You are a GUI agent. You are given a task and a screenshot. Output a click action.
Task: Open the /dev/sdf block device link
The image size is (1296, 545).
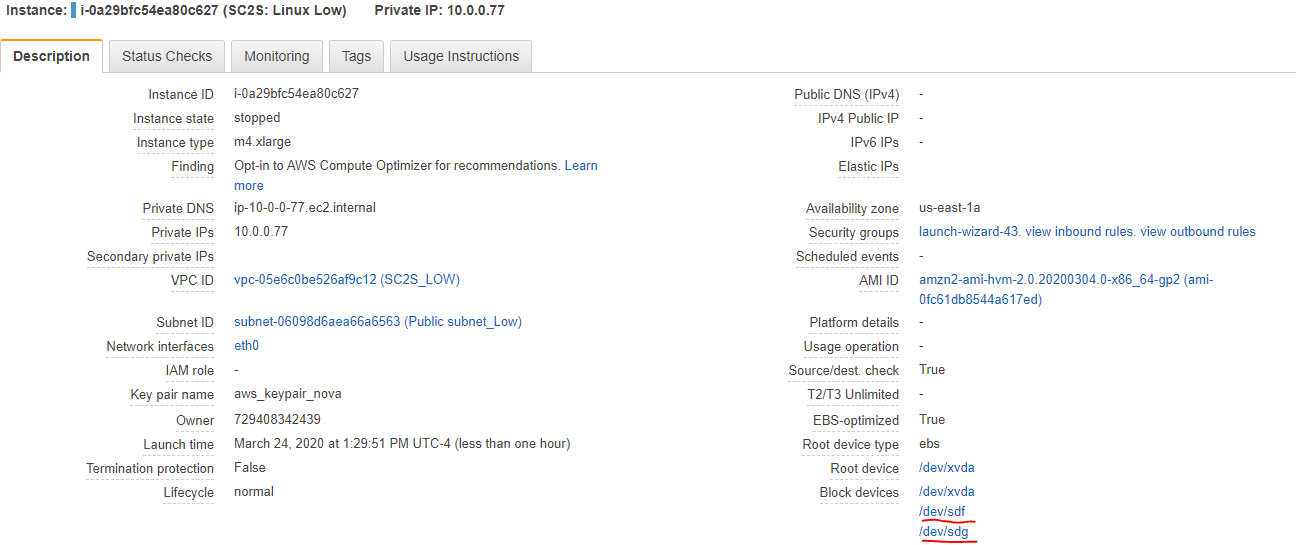pos(942,512)
